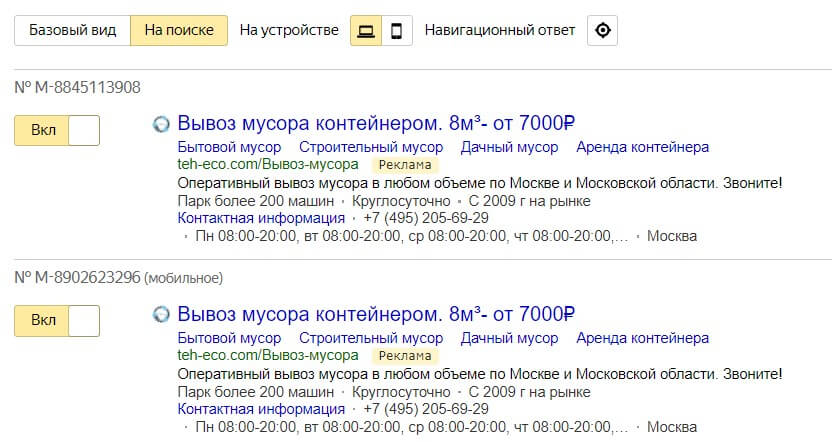Click teh-eco.com display URL in first ad
This screenshot has height=442, width=832.
(268, 164)
